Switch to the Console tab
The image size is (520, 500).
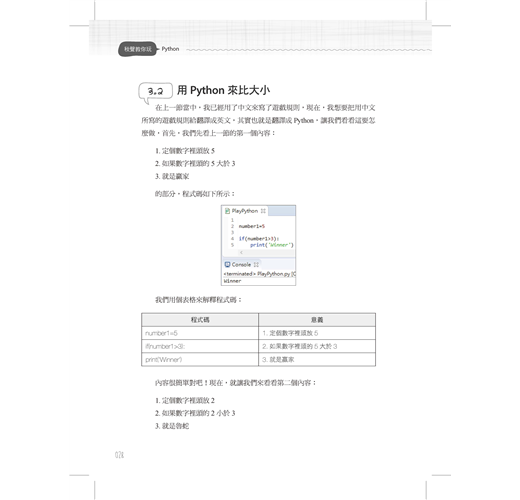click(x=241, y=265)
